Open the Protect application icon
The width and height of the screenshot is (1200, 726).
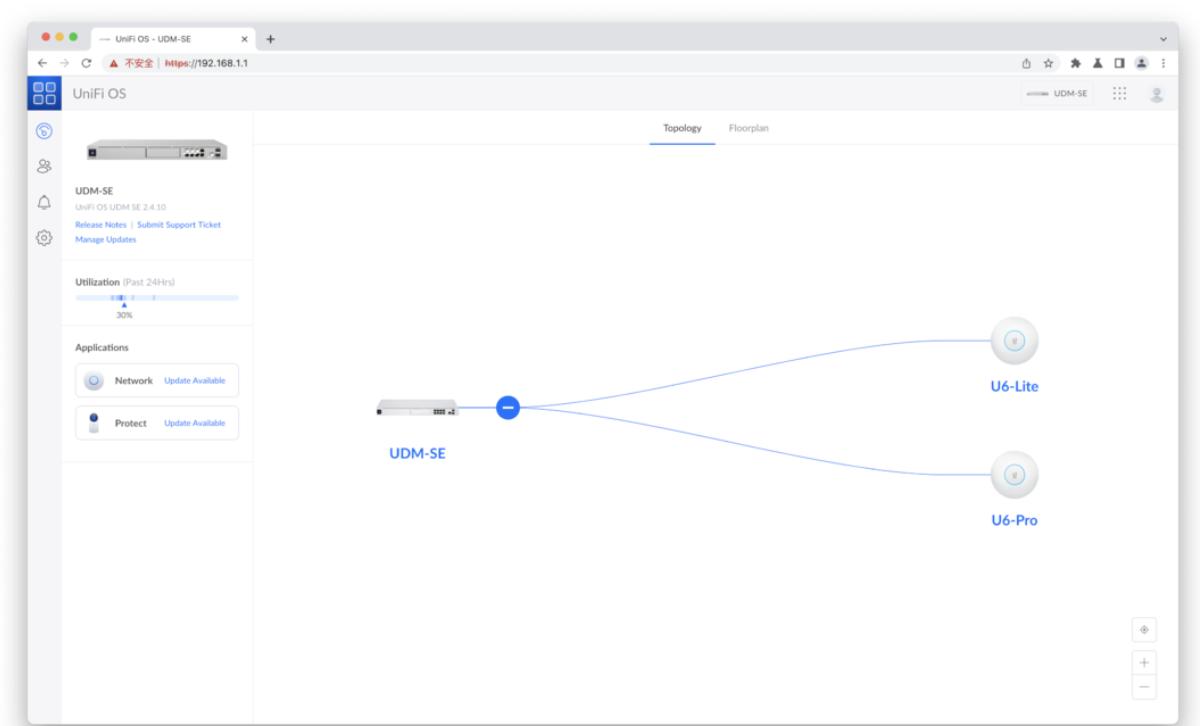tap(94, 422)
